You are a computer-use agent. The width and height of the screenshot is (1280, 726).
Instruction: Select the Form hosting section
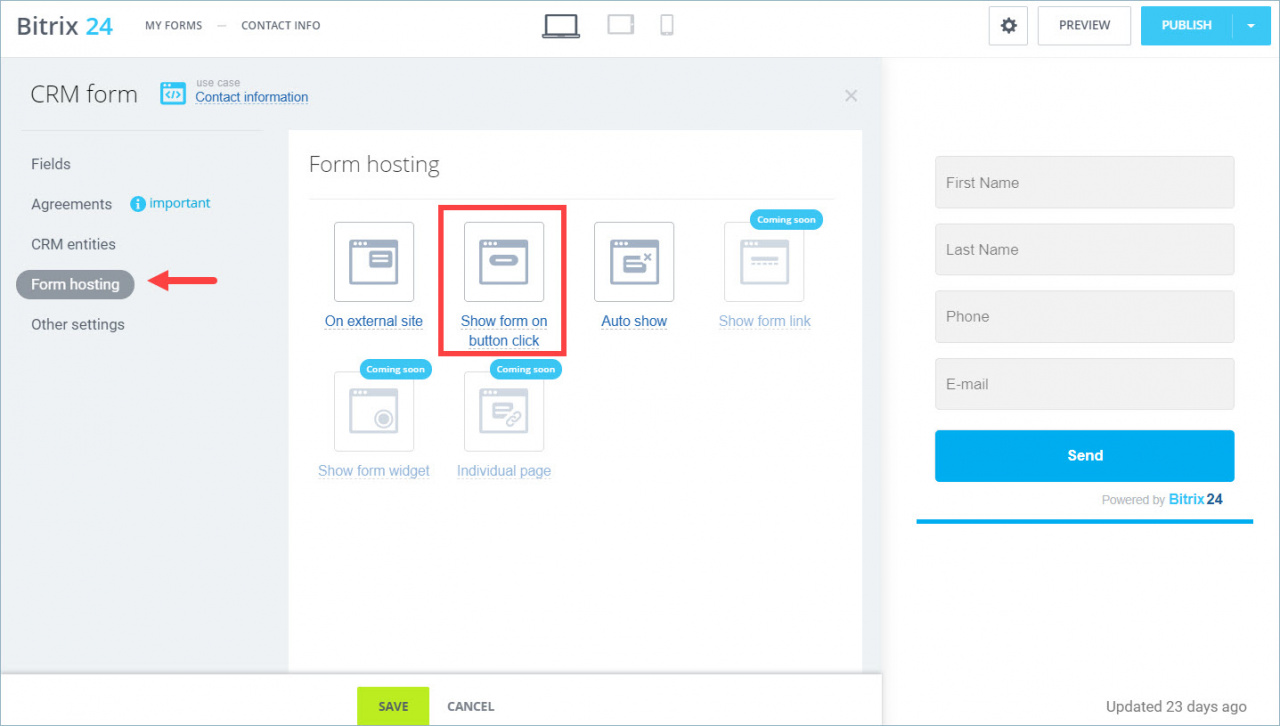click(x=75, y=284)
